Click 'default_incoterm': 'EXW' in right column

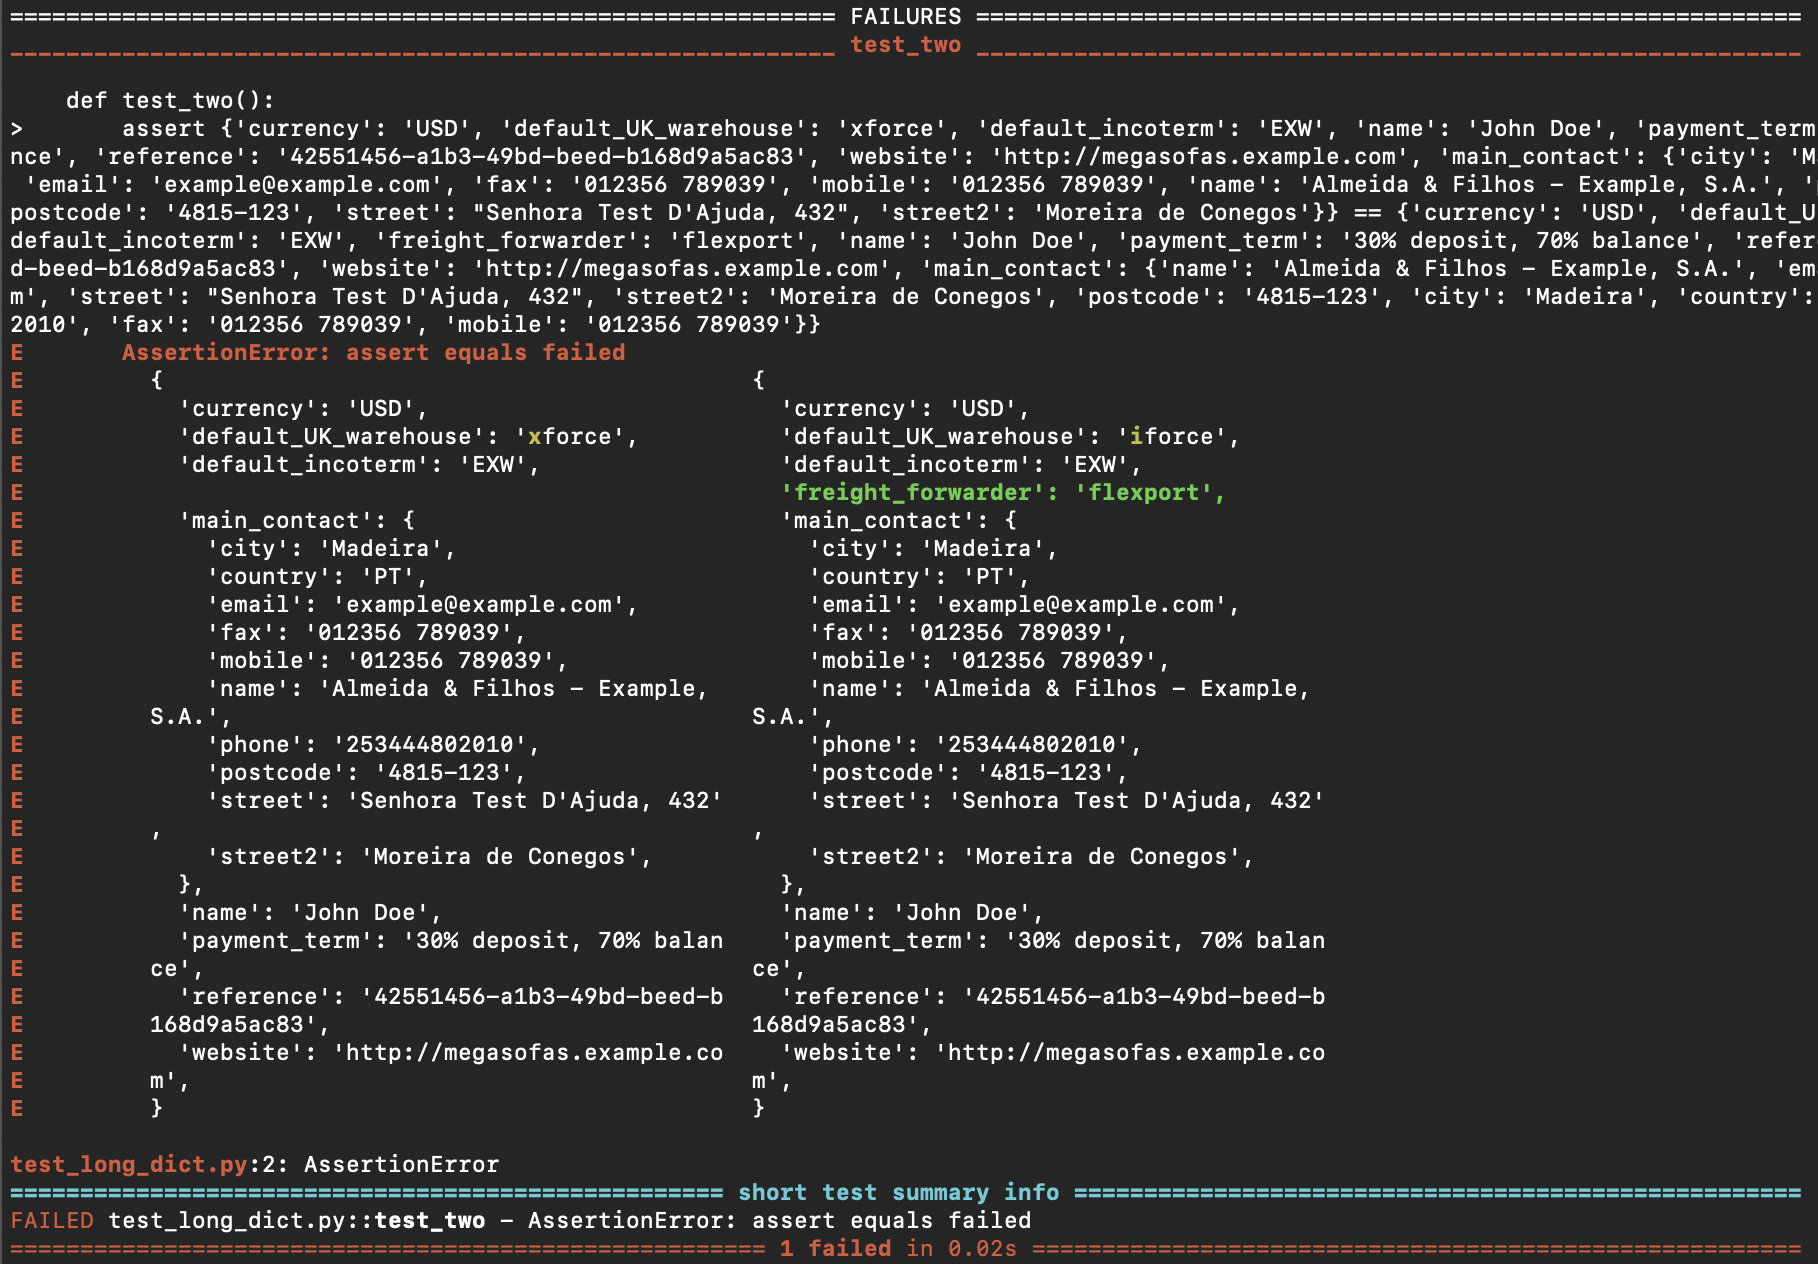click(x=962, y=464)
